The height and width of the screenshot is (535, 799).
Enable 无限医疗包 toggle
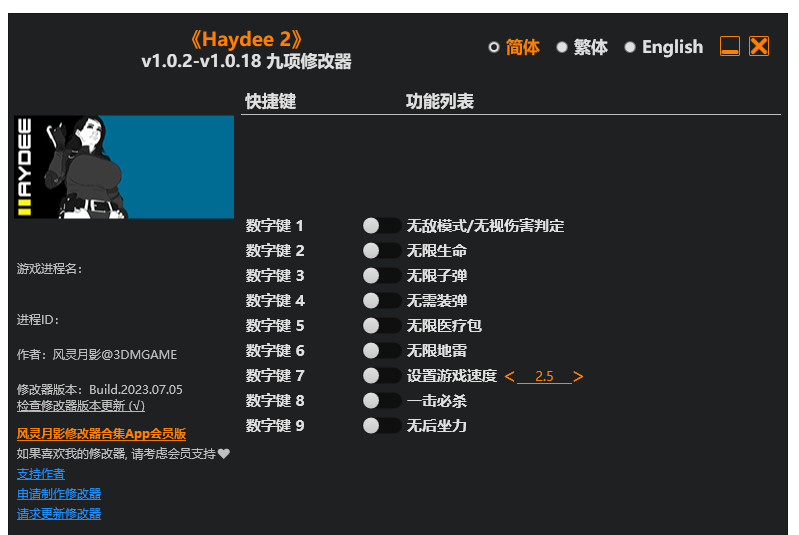(x=382, y=326)
